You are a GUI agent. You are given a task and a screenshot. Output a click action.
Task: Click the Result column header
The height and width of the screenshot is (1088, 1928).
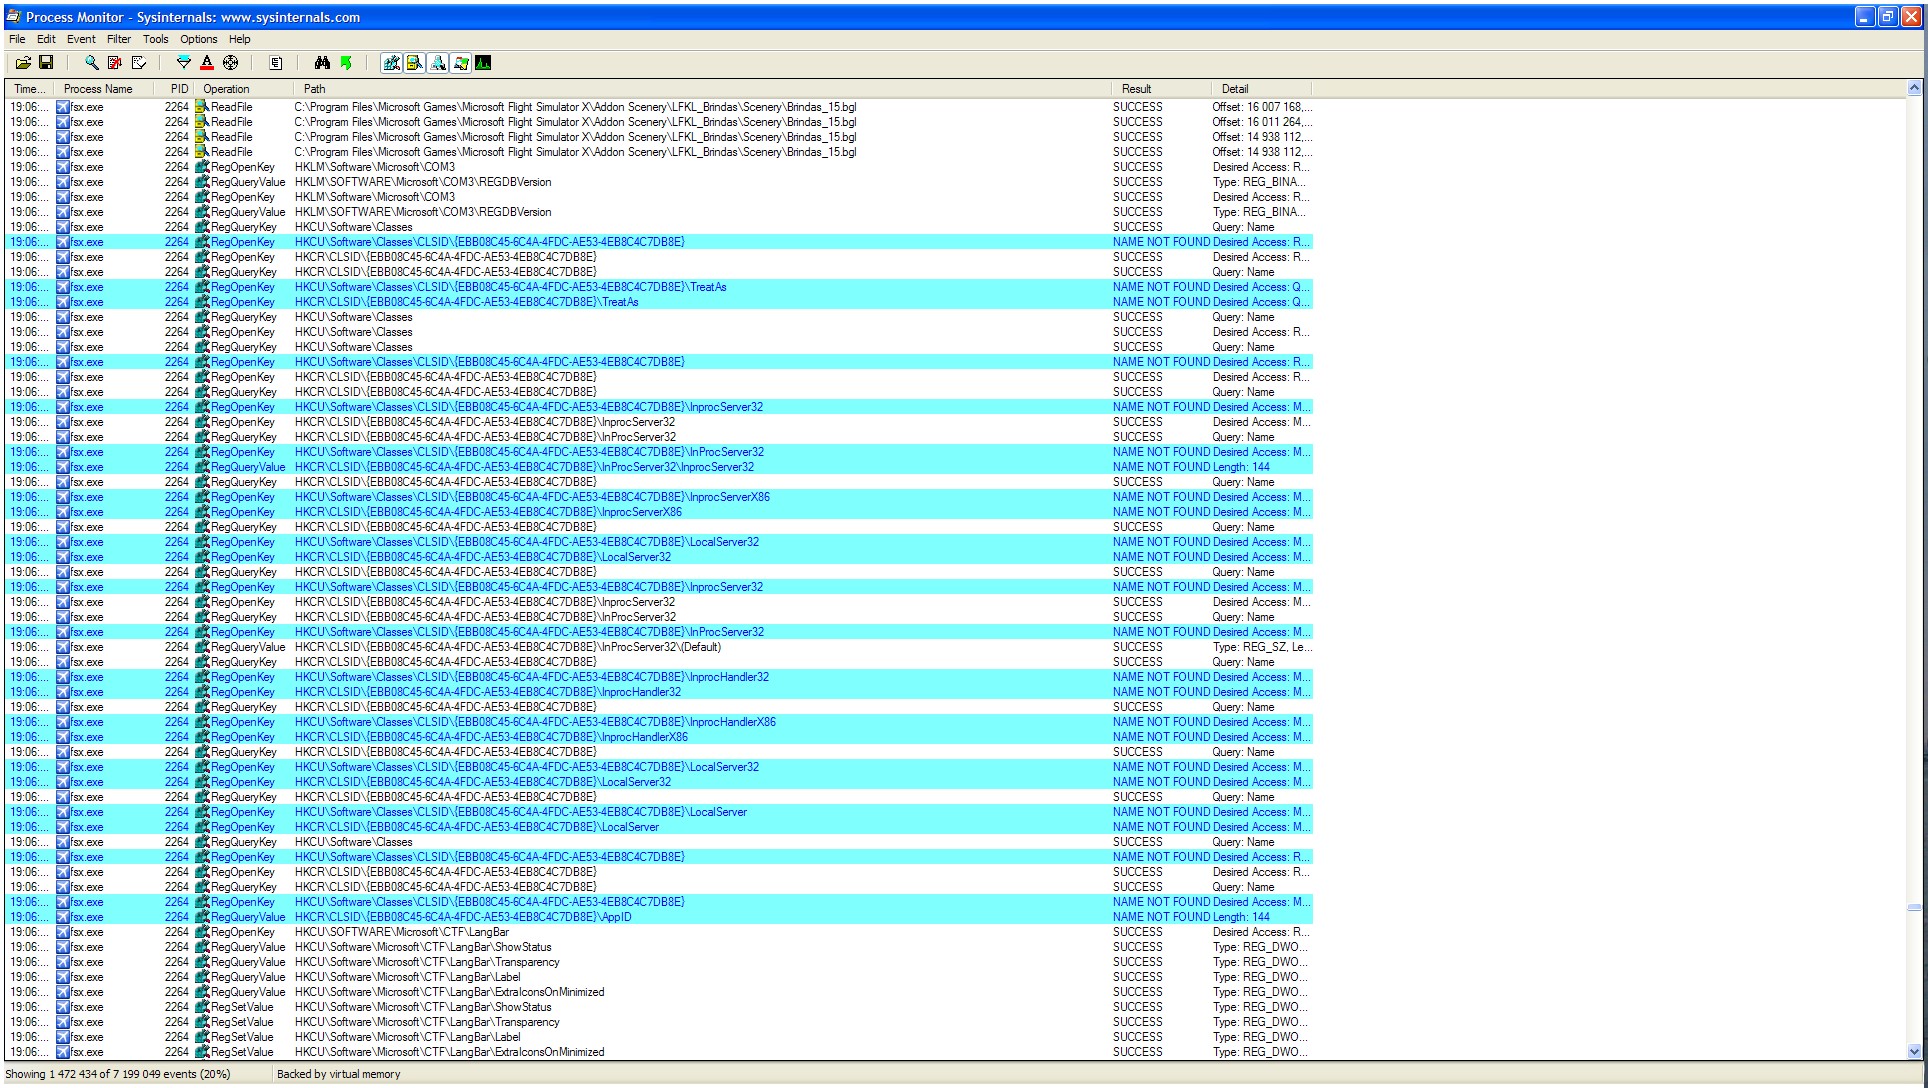point(1160,89)
